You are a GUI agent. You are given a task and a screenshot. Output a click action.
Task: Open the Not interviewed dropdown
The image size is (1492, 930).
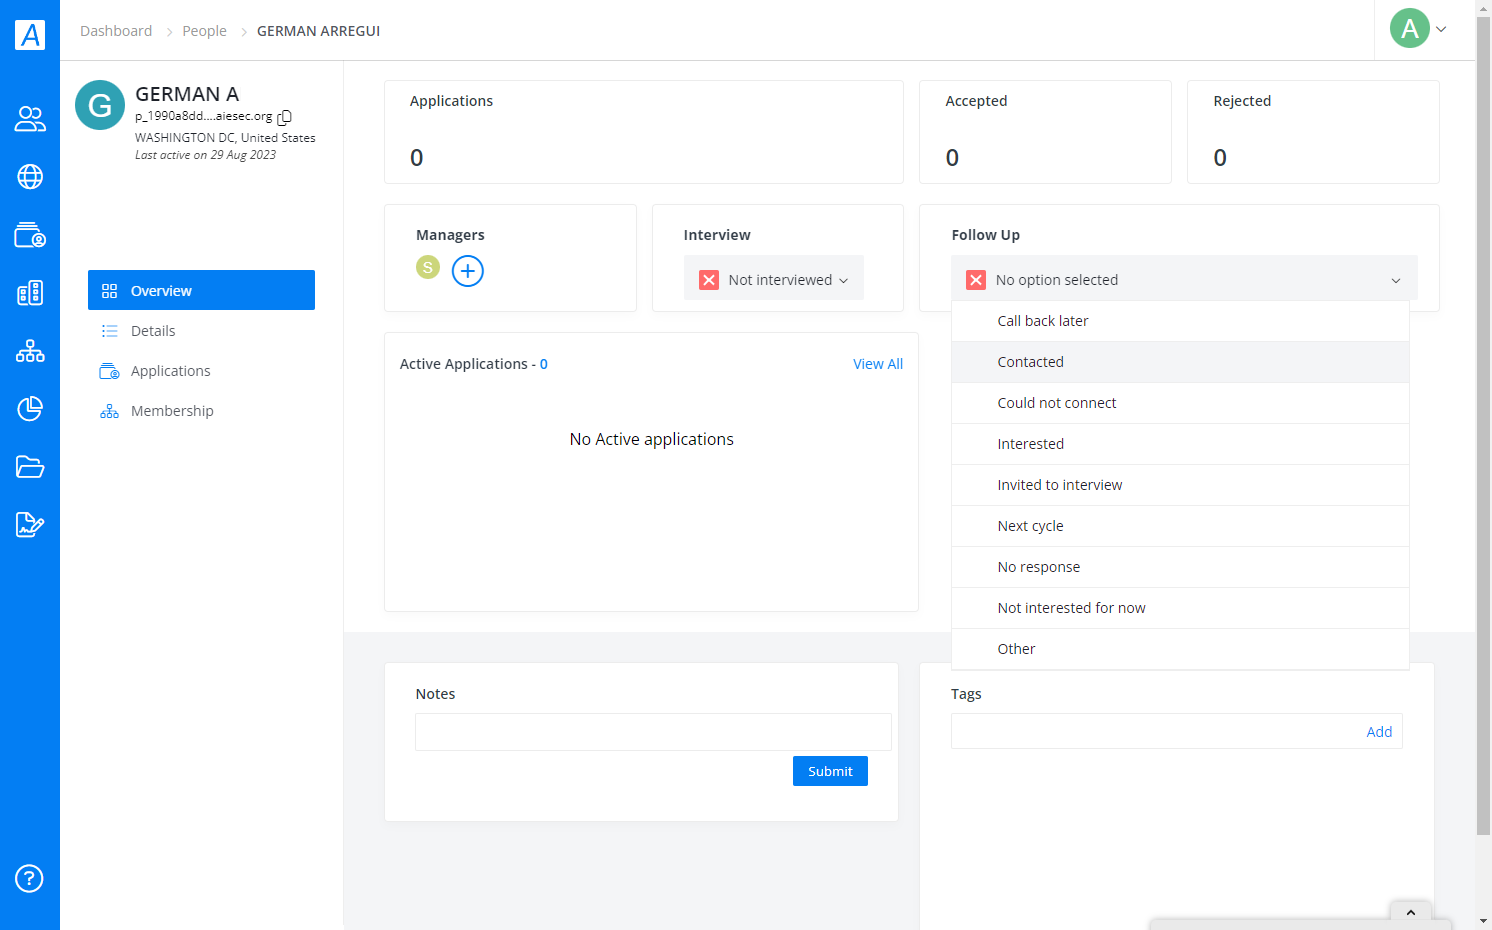pyautogui.click(x=774, y=279)
